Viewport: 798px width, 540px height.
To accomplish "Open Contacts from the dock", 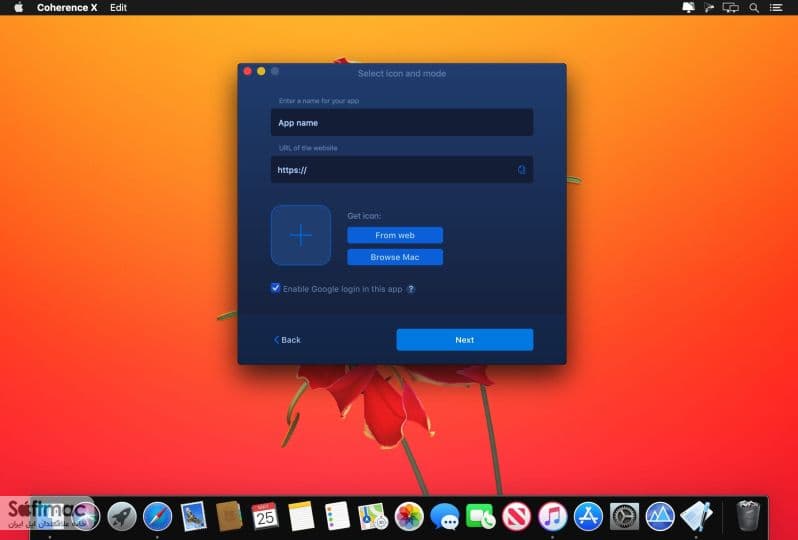I will (x=229, y=516).
